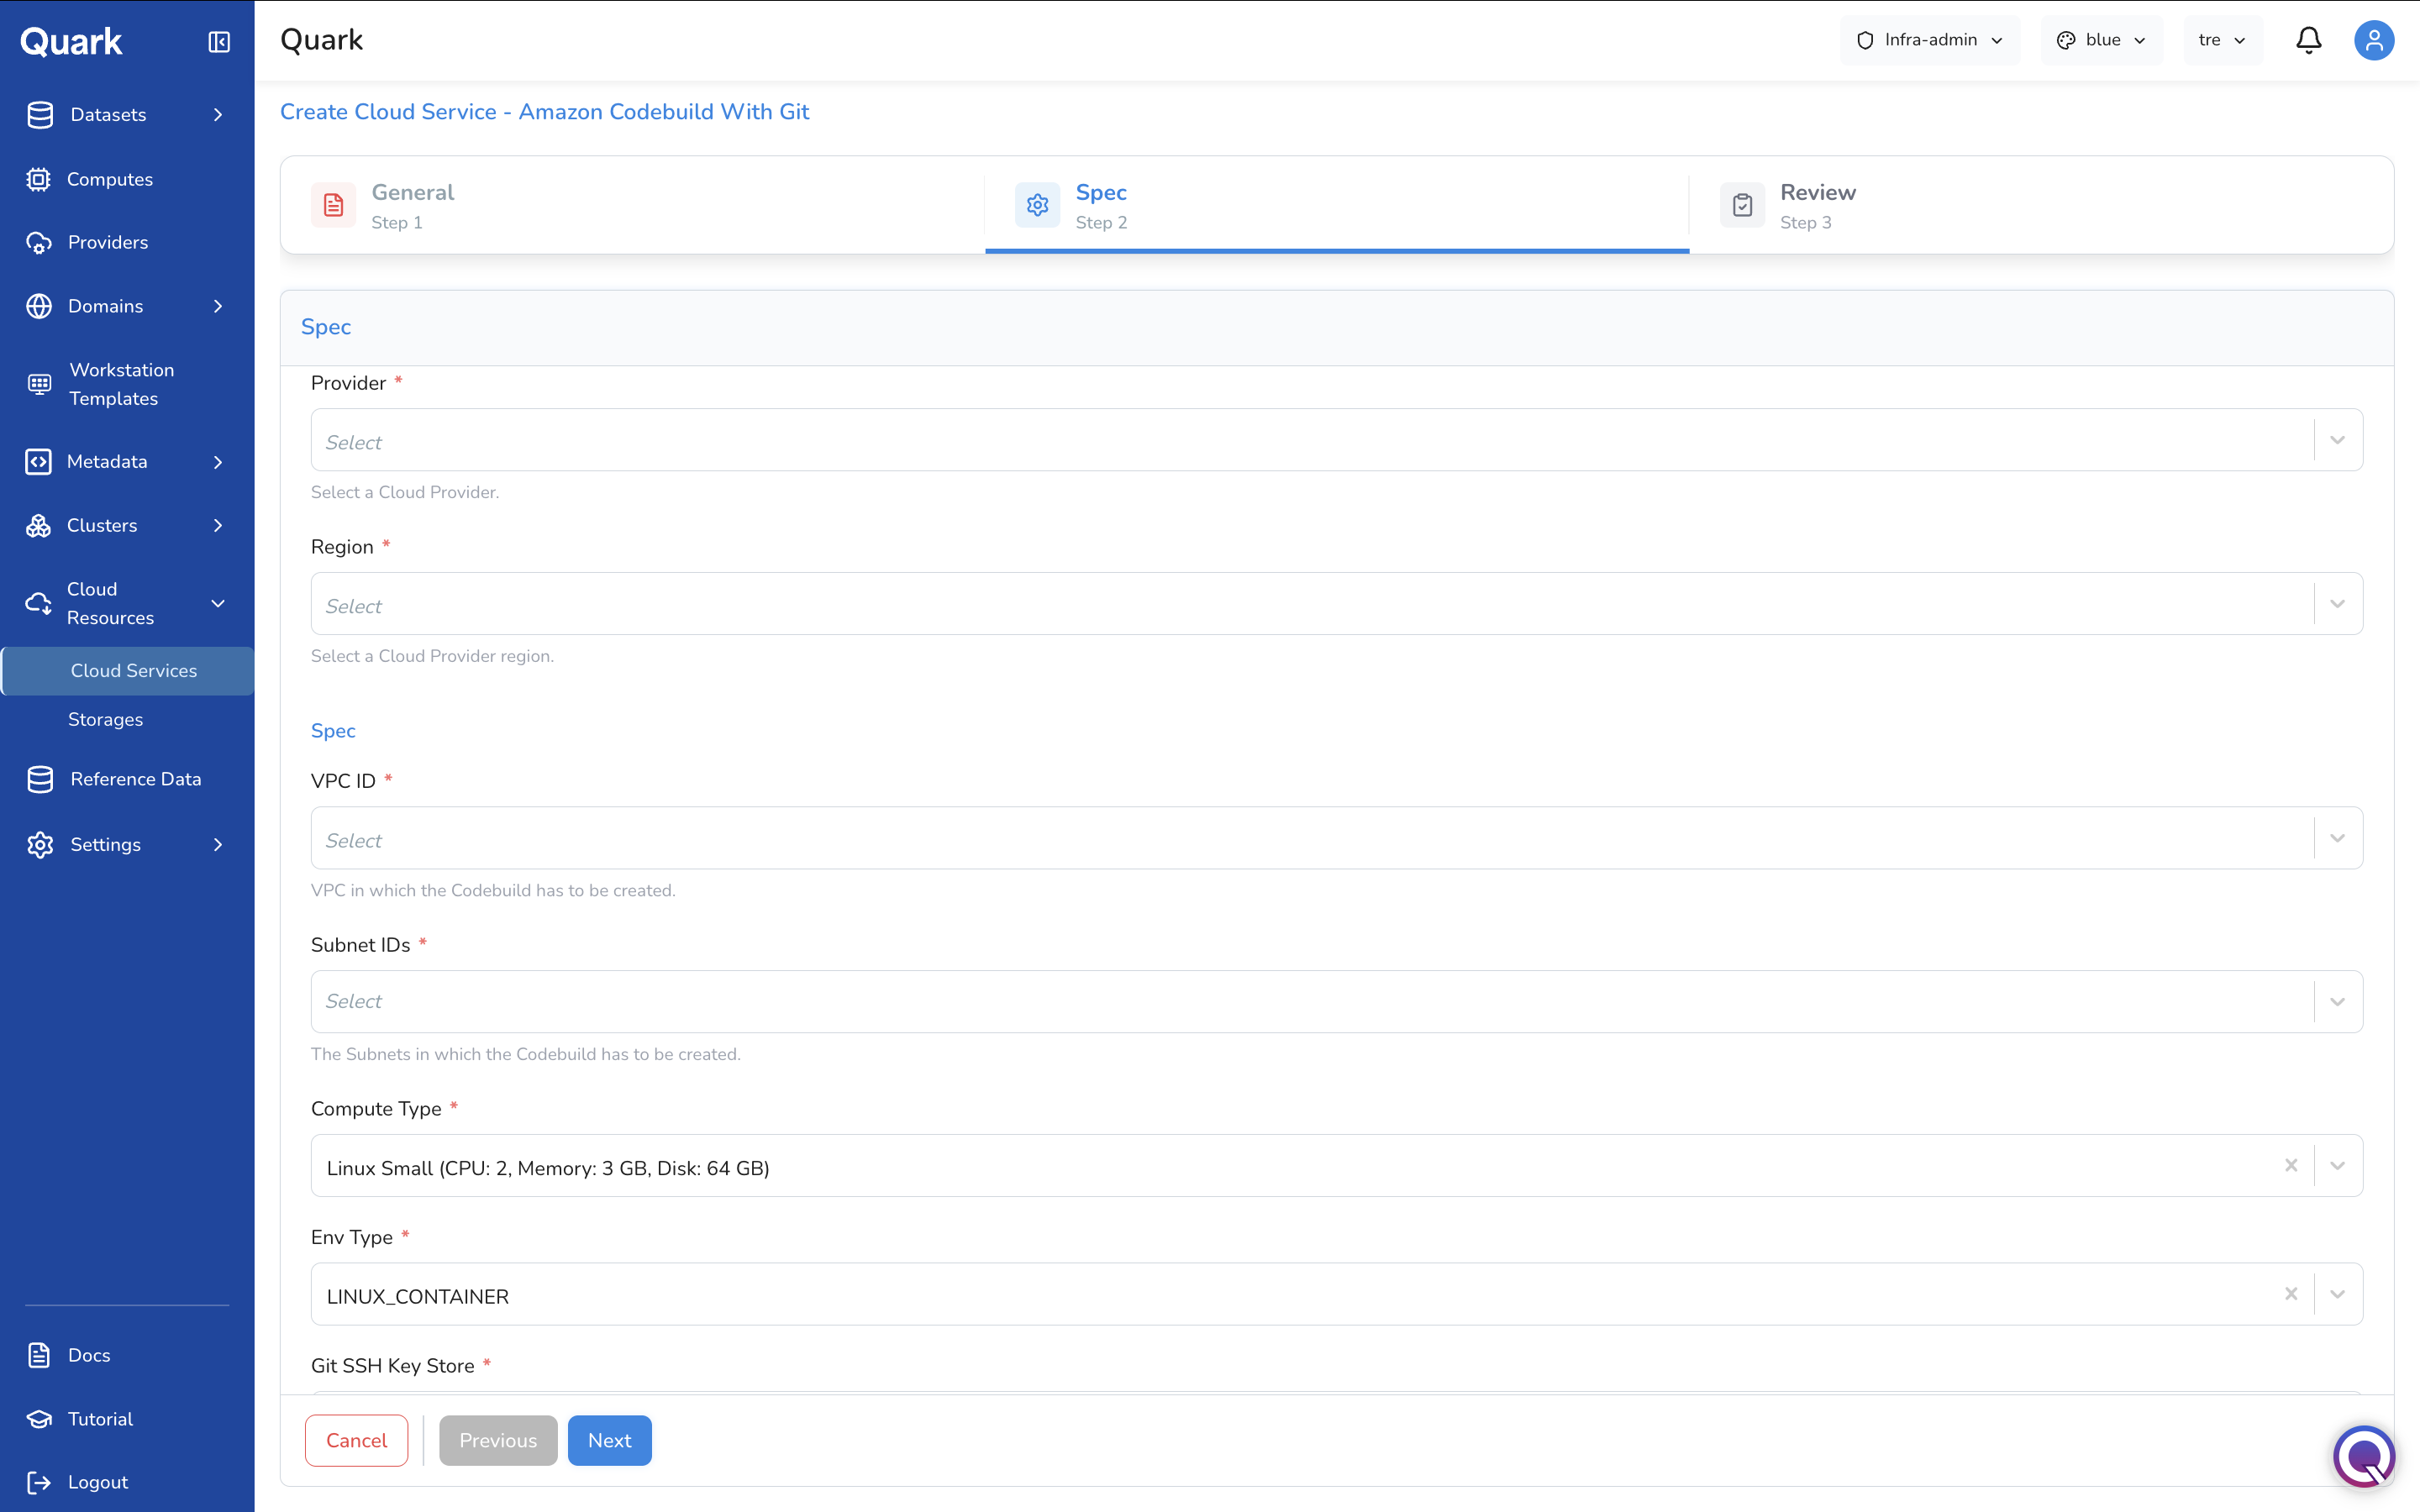Click the Docs file icon
Viewport: 2420px width, 1512px height.
[x=39, y=1355]
